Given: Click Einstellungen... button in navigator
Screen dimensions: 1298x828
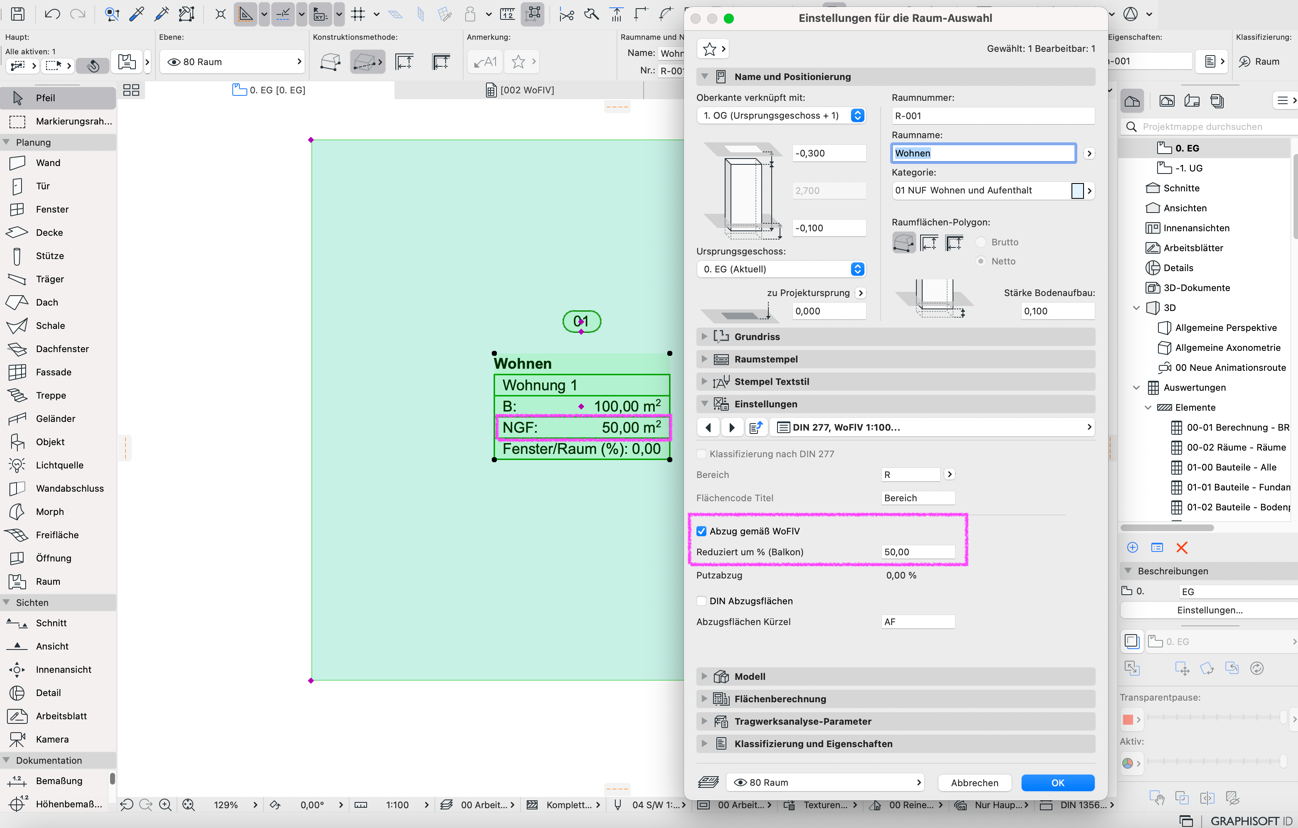Looking at the screenshot, I should (1209, 610).
